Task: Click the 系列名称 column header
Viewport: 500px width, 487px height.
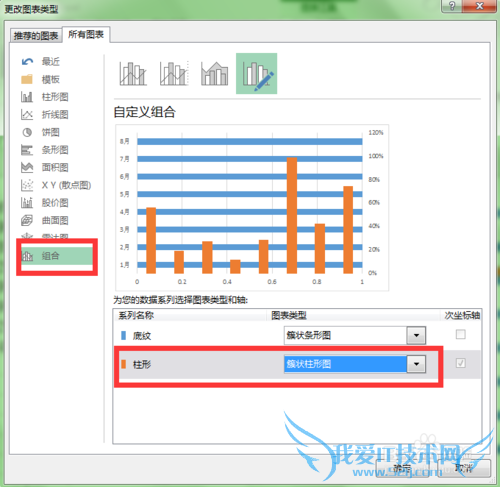Action: (136, 315)
